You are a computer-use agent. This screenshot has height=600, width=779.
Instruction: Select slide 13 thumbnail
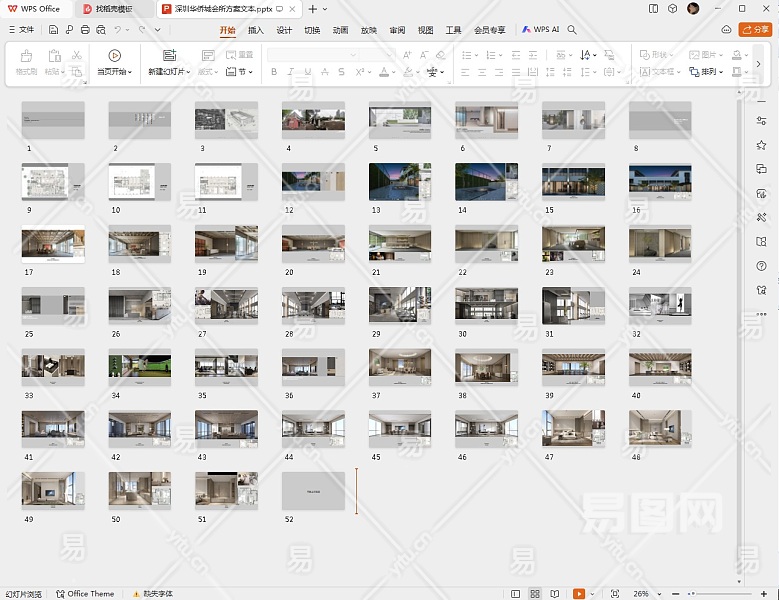coord(400,182)
